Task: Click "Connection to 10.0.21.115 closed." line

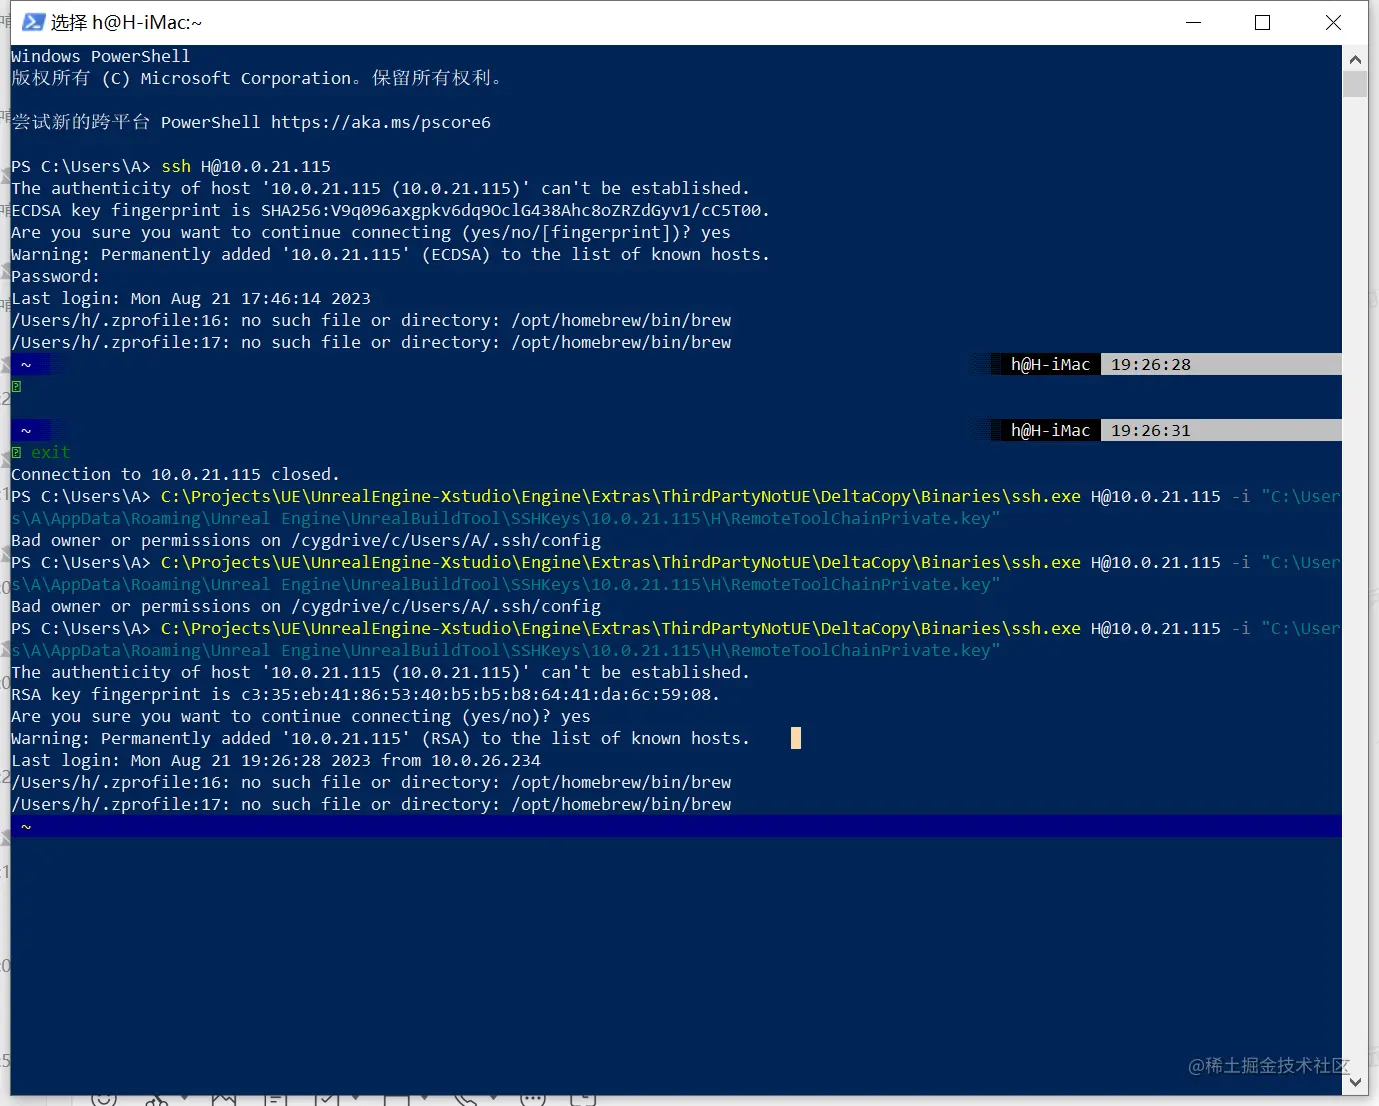Action: (175, 474)
